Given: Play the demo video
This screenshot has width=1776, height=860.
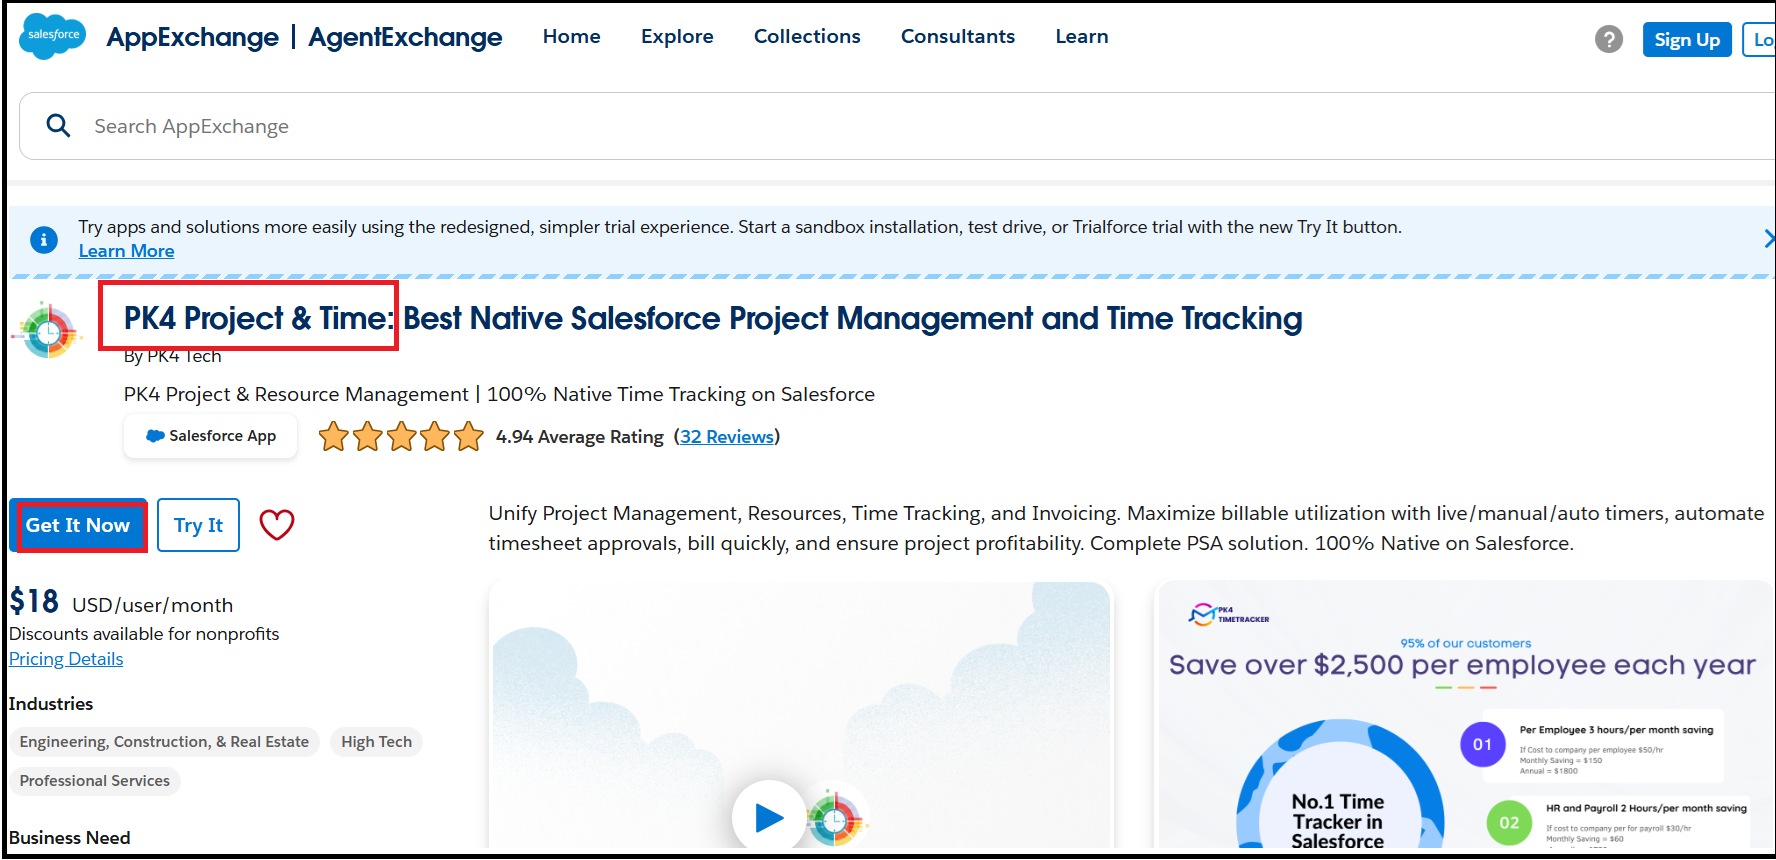Looking at the screenshot, I should pyautogui.click(x=768, y=817).
